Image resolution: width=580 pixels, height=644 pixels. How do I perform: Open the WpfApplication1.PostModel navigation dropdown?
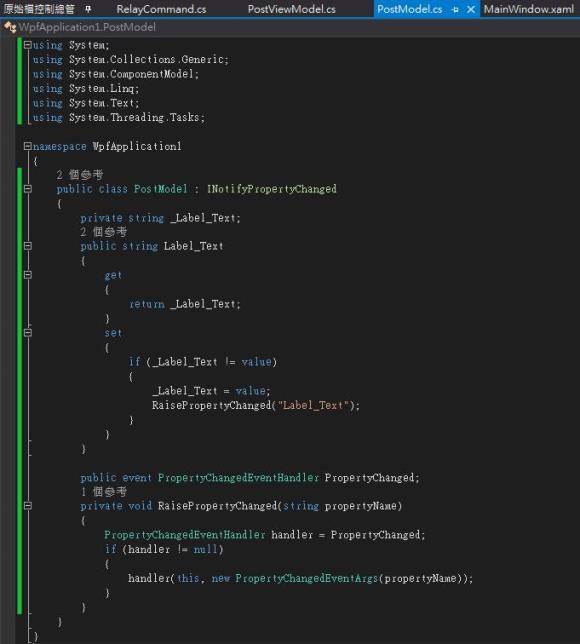(x=87, y=27)
